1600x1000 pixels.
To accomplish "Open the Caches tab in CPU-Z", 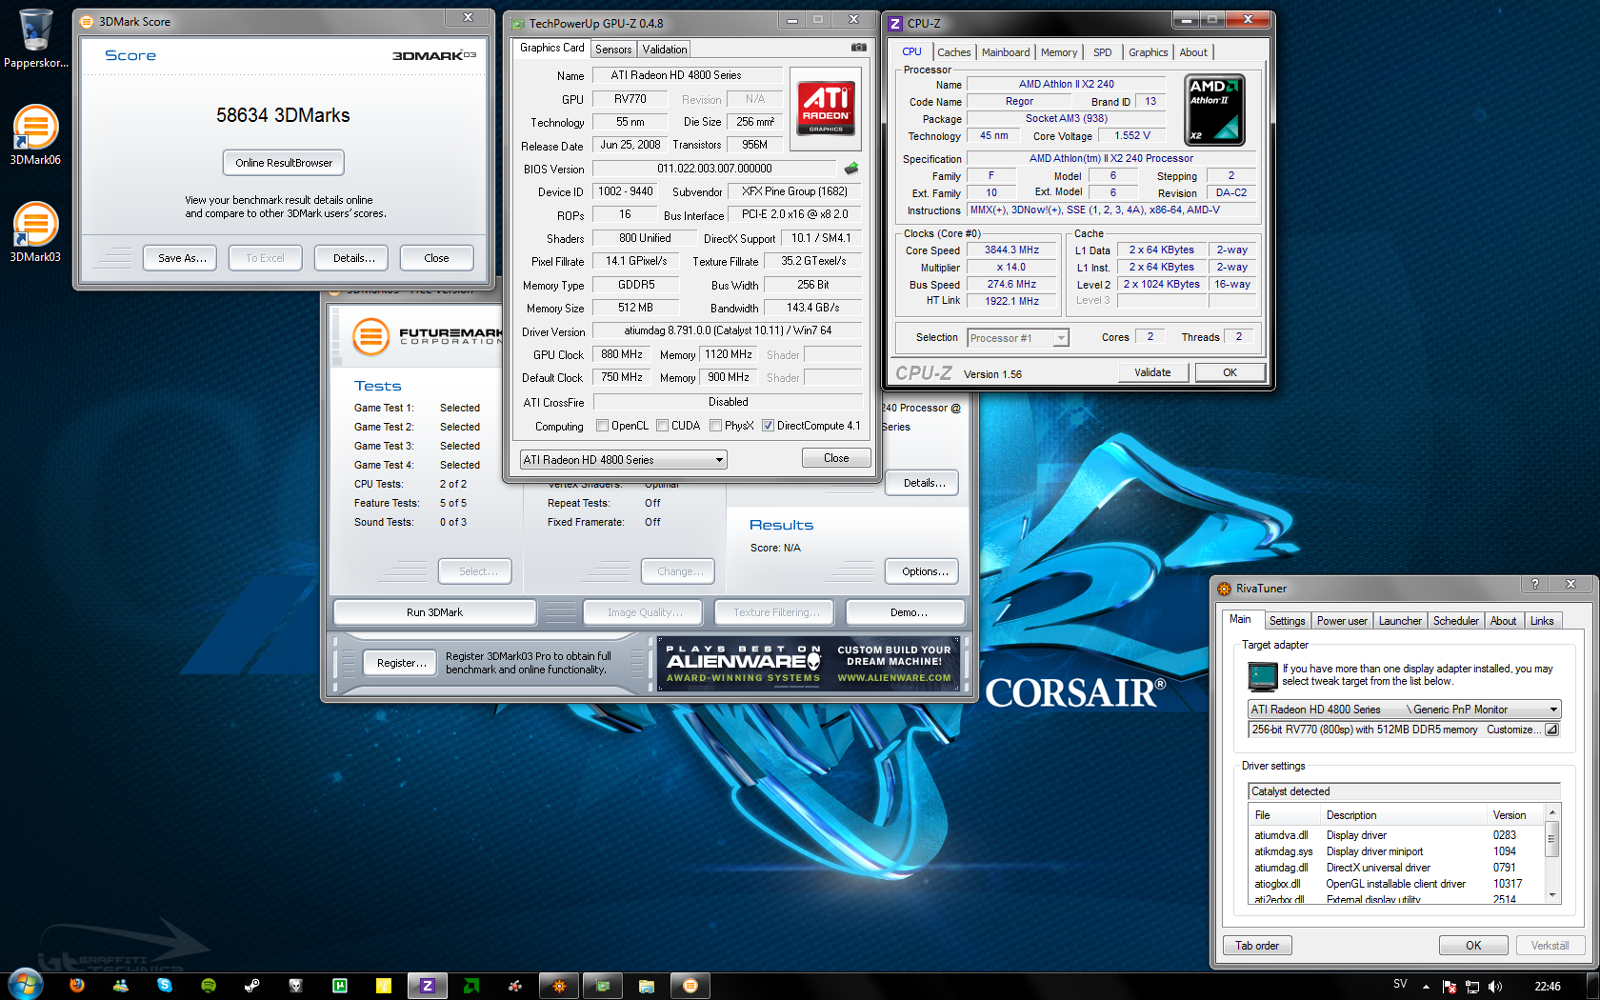I will [x=953, y=53].
